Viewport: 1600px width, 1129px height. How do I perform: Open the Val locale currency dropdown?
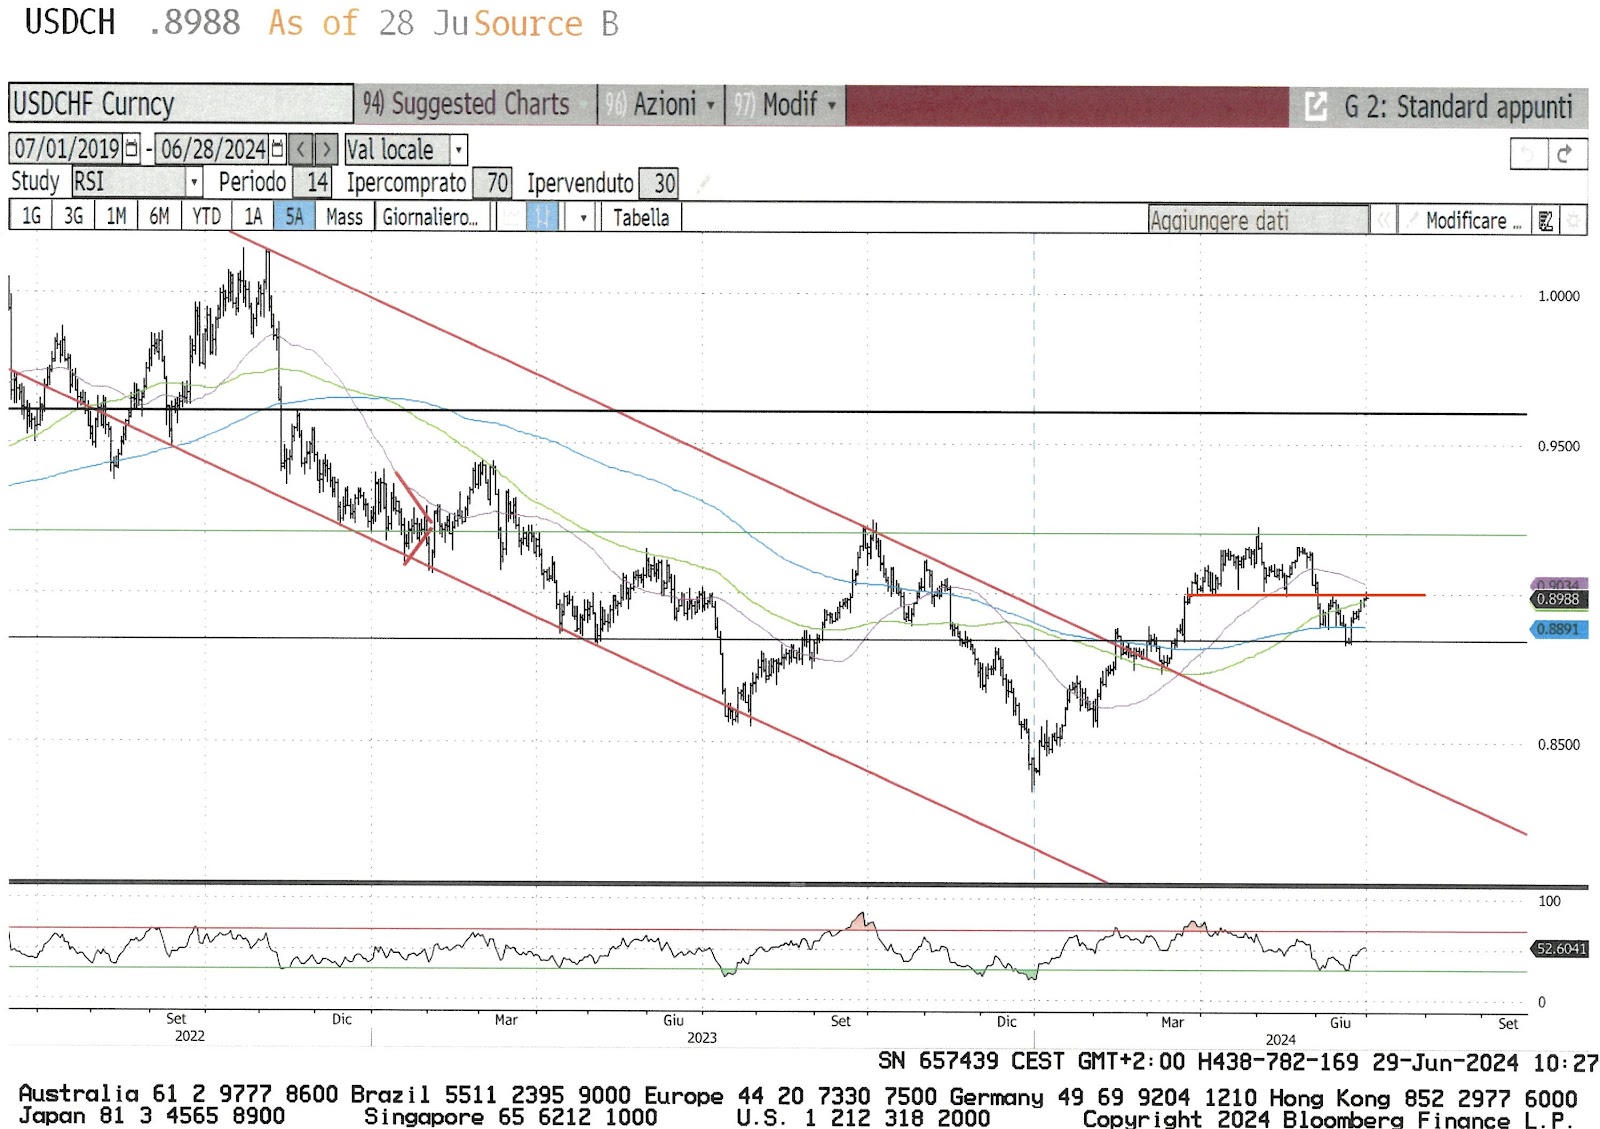[406, 150]
